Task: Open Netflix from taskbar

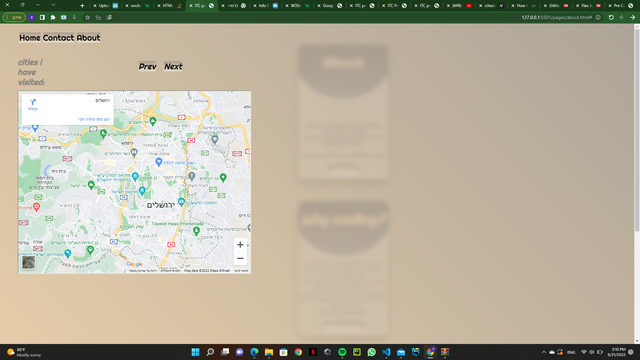Action: pyautogui.click(x=313, y=352)
